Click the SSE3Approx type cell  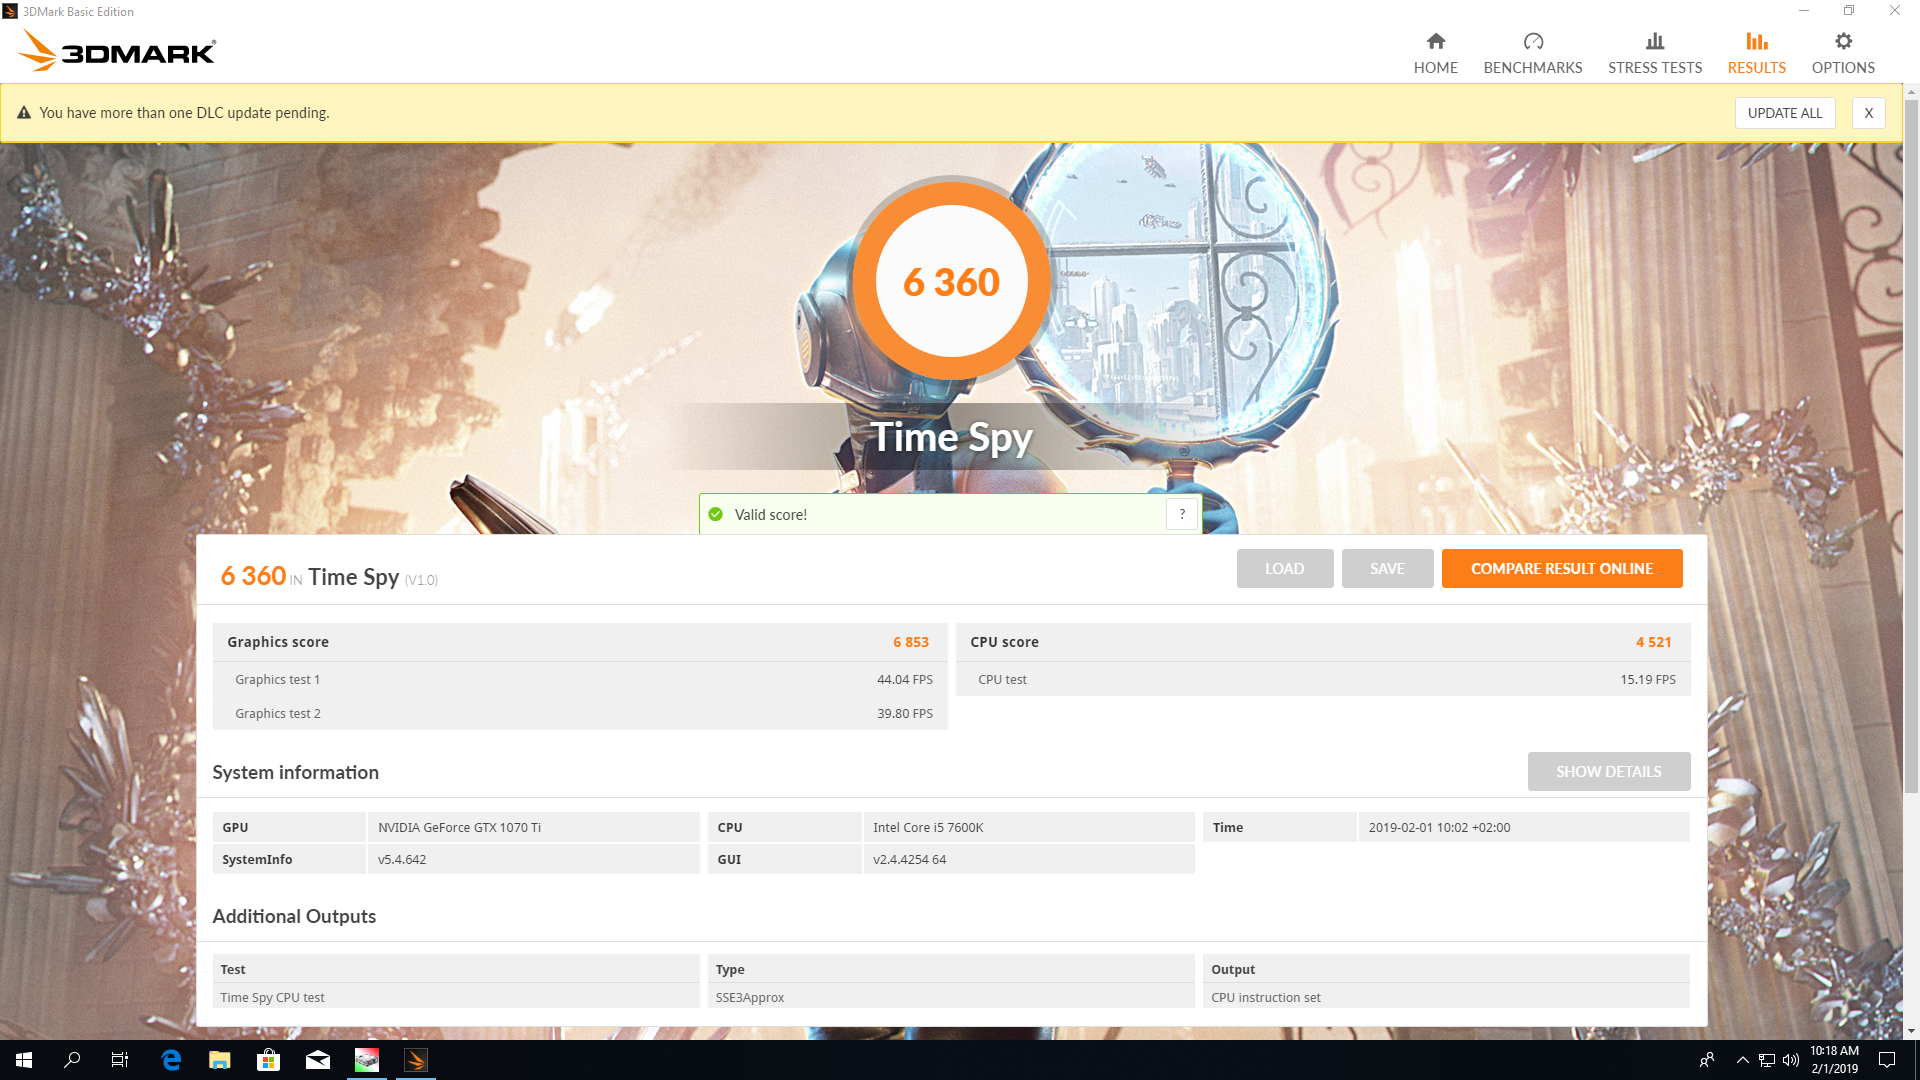[950, 997]
